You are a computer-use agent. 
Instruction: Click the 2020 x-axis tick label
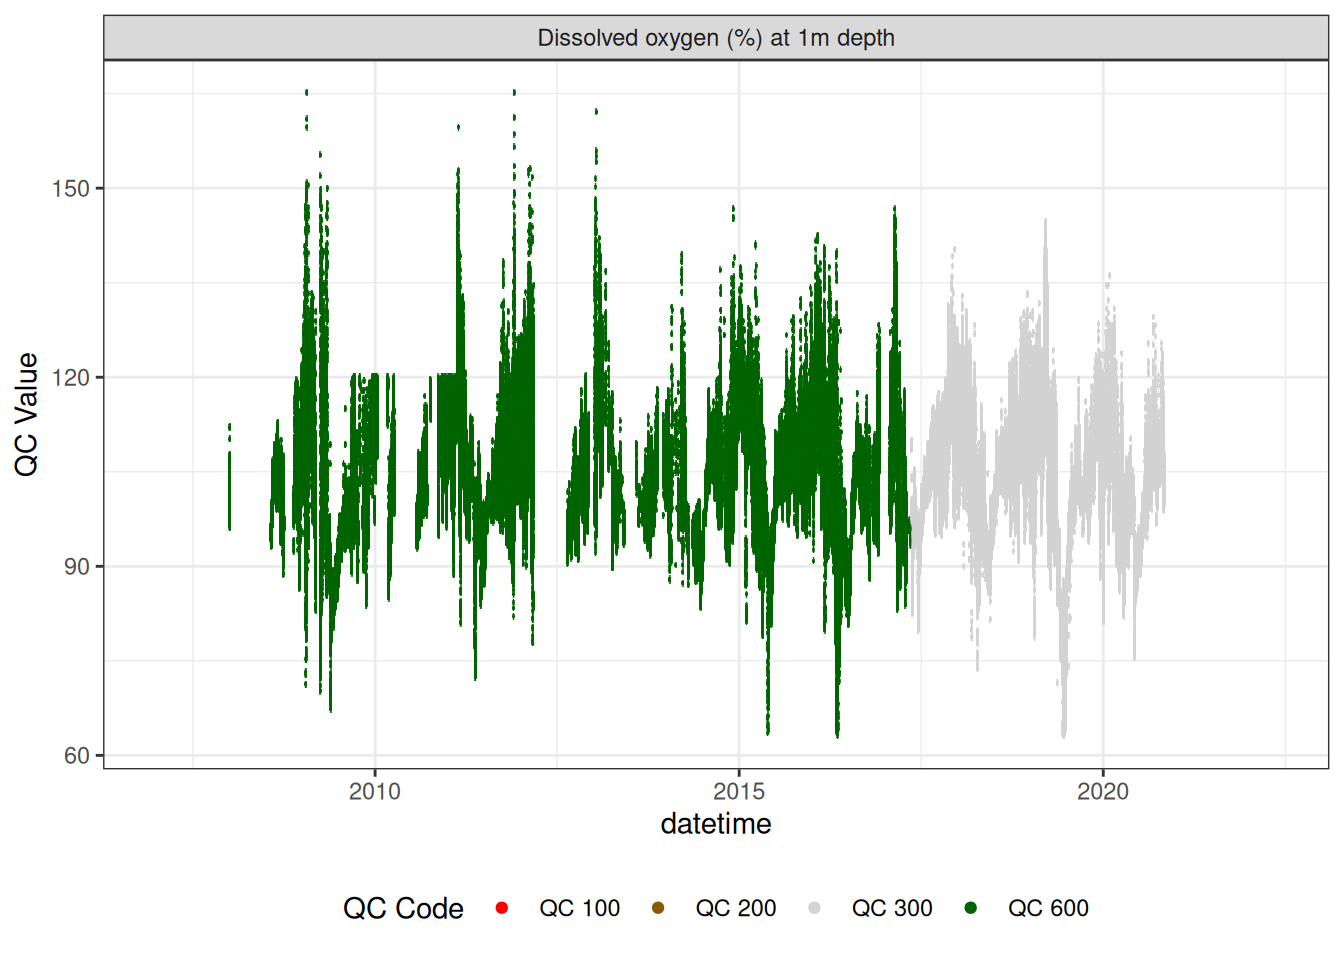1103,792
